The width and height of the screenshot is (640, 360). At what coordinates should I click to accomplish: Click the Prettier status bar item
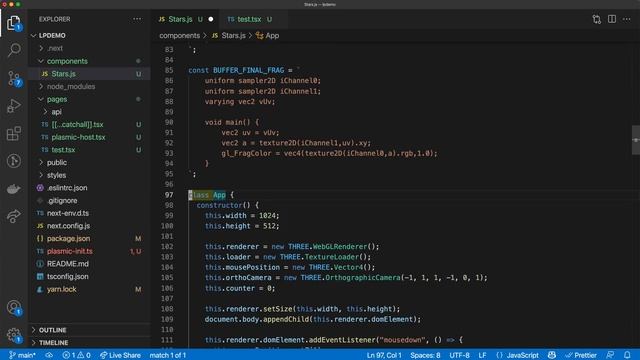(581, 355)
